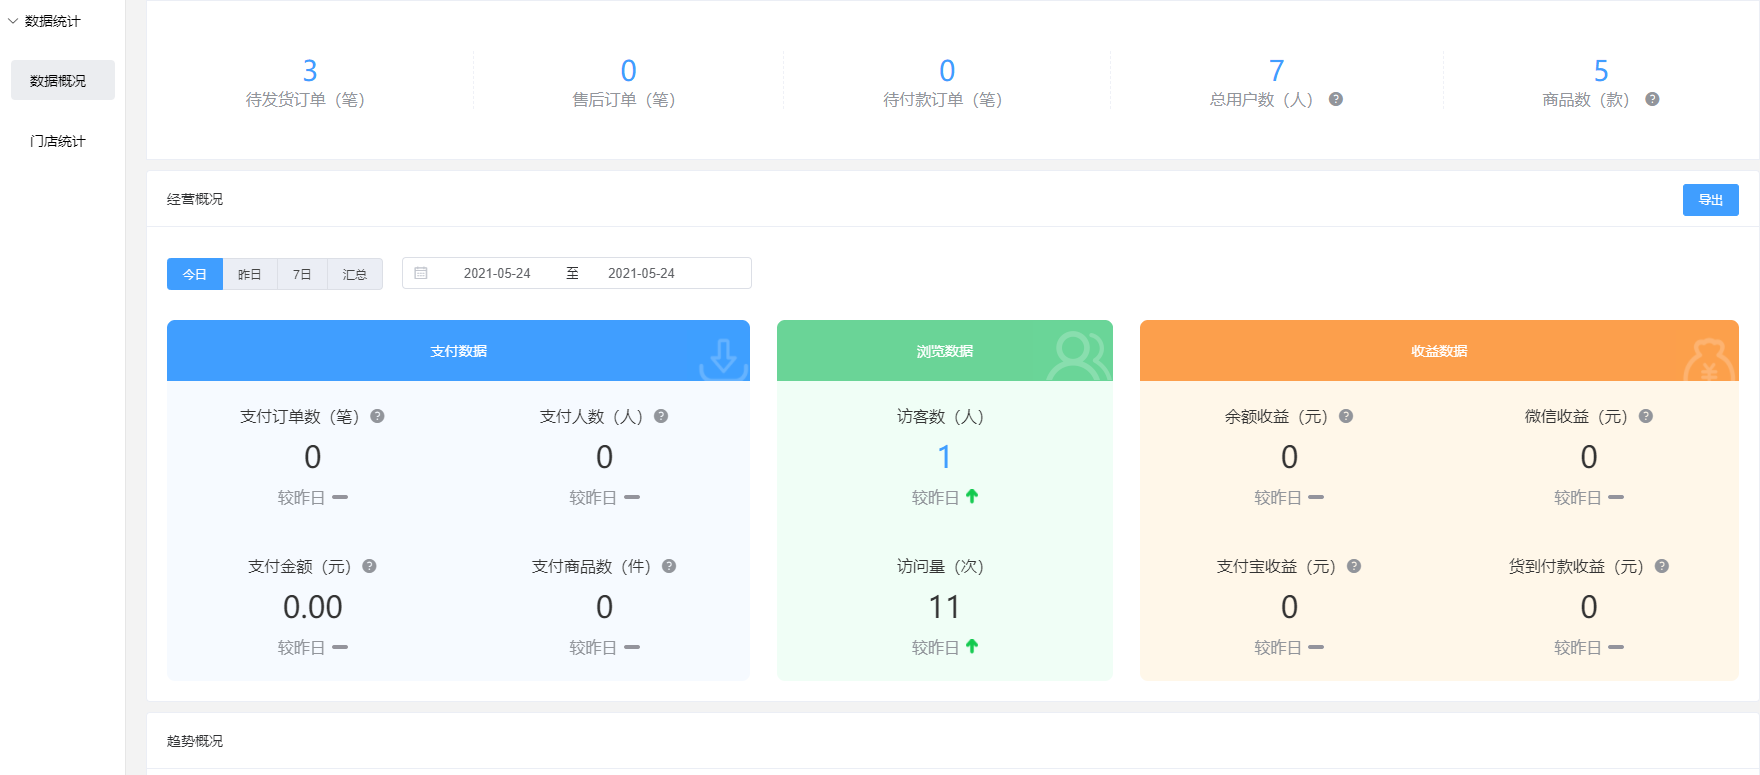Click help icon beside 货到付款收益
The height and width of the screenshot is (775, 1760).
1662,566
